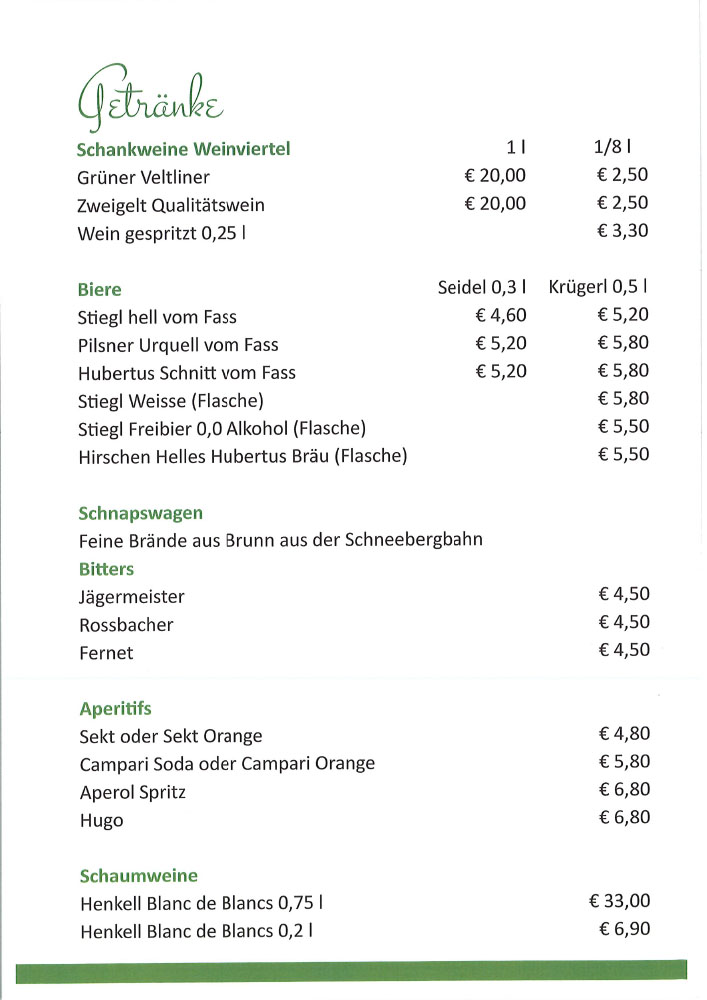Click the green footer bar
Screen dimensions: 707x1000
tap(352, 970)
